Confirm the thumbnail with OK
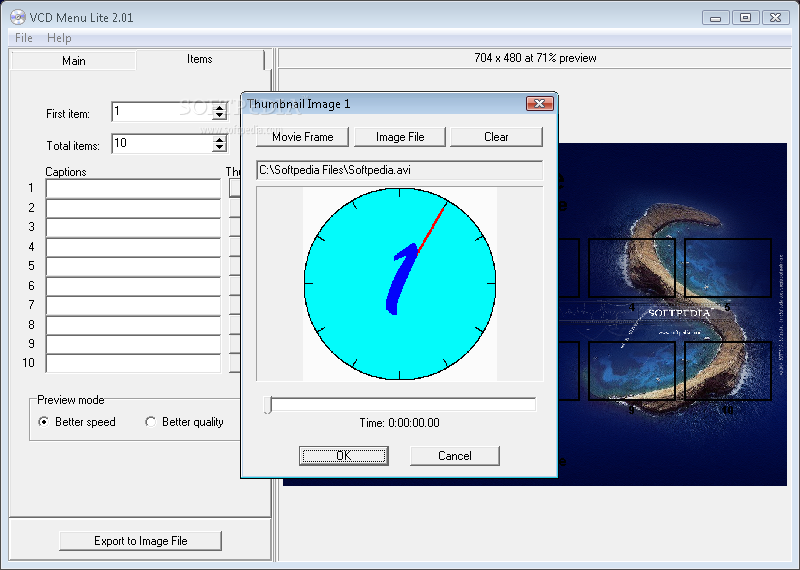 click(344, 456)
